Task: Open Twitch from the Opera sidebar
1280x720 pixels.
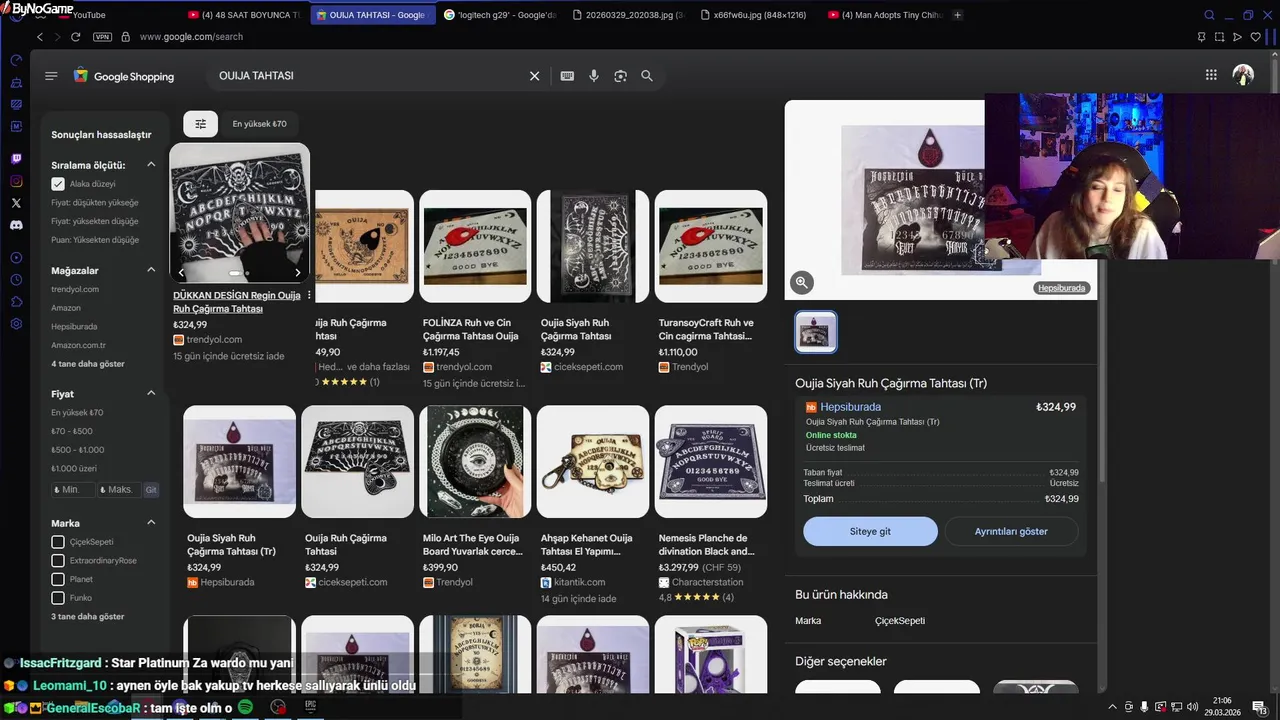Action: (16, 159)
